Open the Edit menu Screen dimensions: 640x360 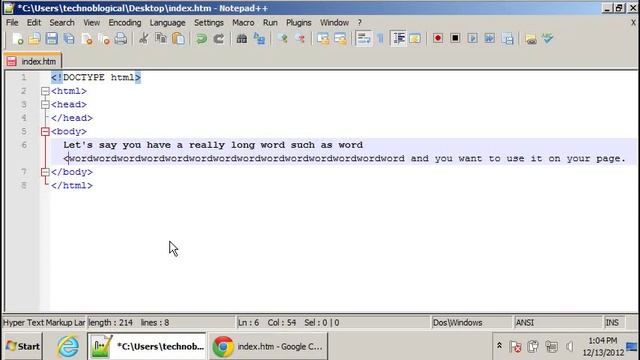pos(34,22)
